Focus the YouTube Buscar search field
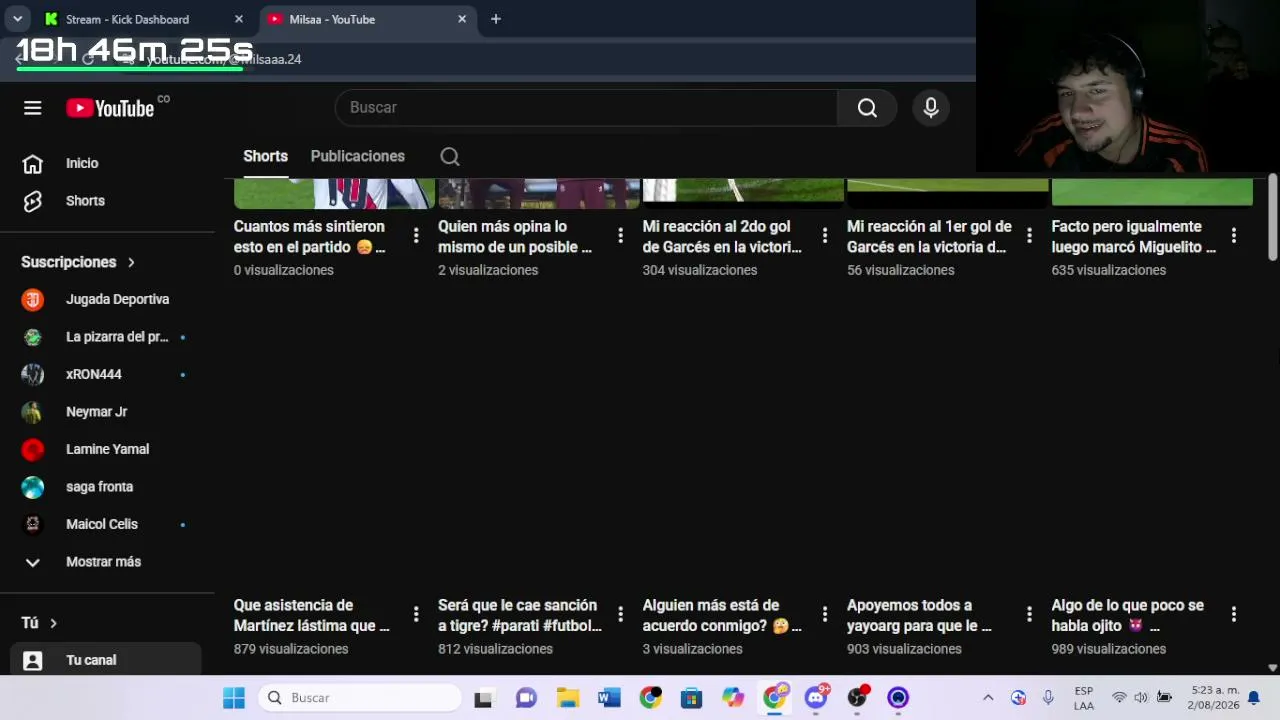Viewport: 1280px width, 720px height. (586, 108)
